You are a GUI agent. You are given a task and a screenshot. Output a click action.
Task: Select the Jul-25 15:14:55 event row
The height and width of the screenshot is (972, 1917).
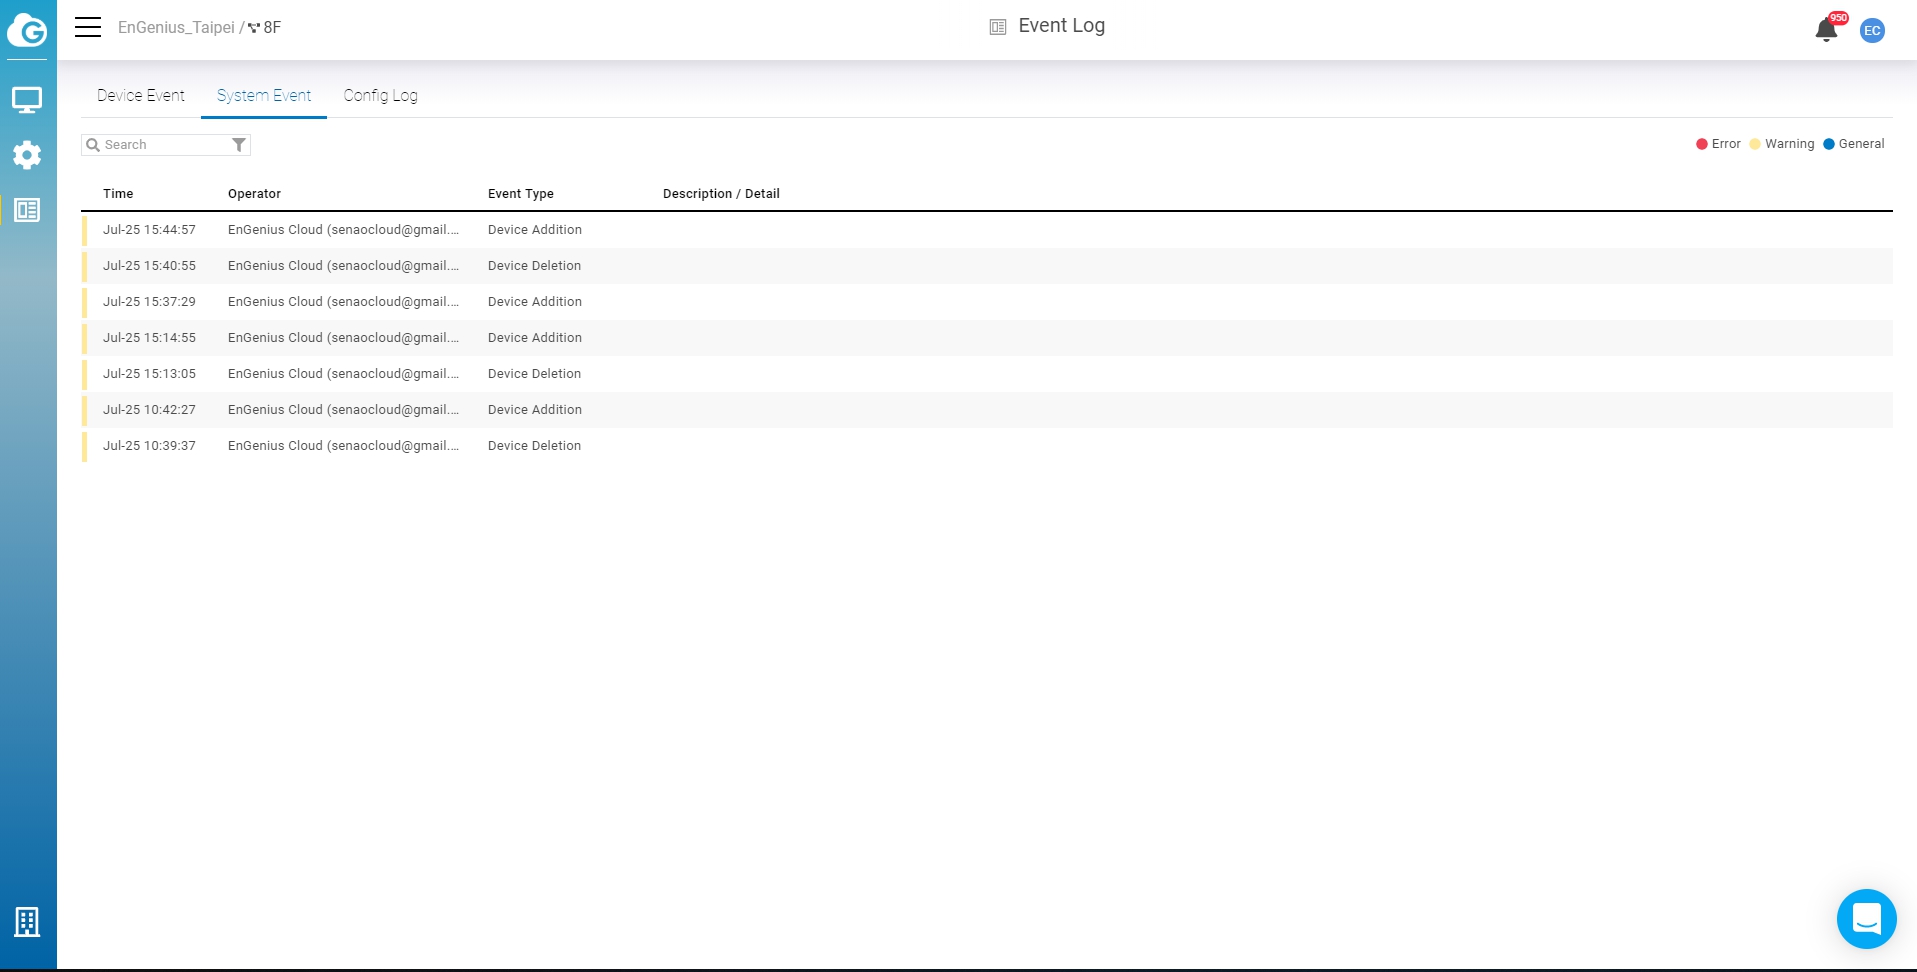click(987, 338)
